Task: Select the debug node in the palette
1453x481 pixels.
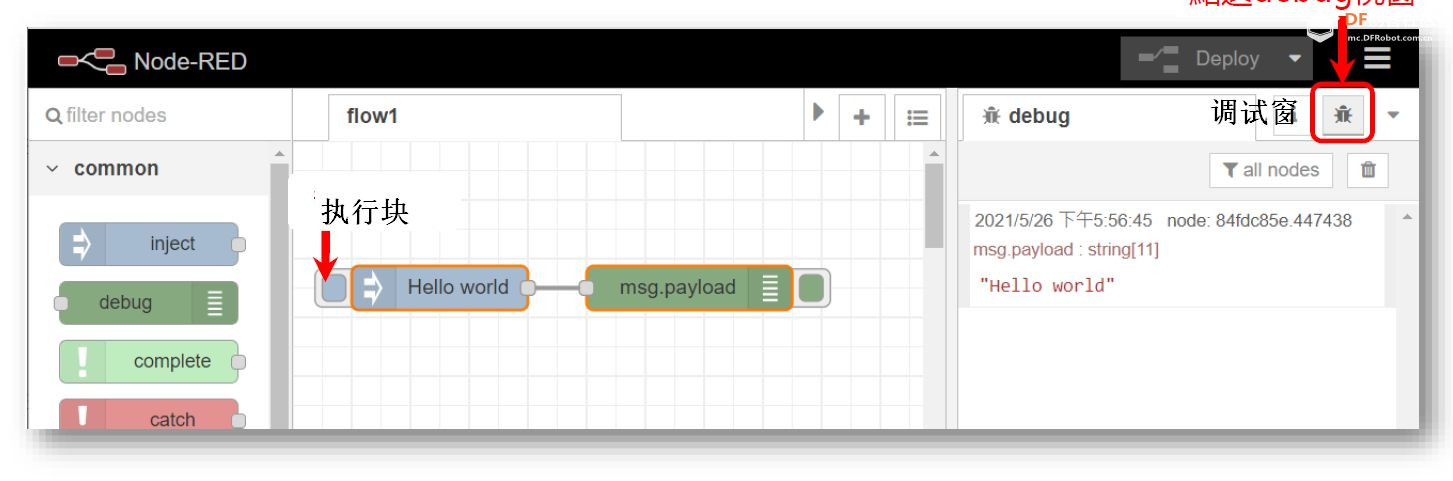Action: (148, 302)
